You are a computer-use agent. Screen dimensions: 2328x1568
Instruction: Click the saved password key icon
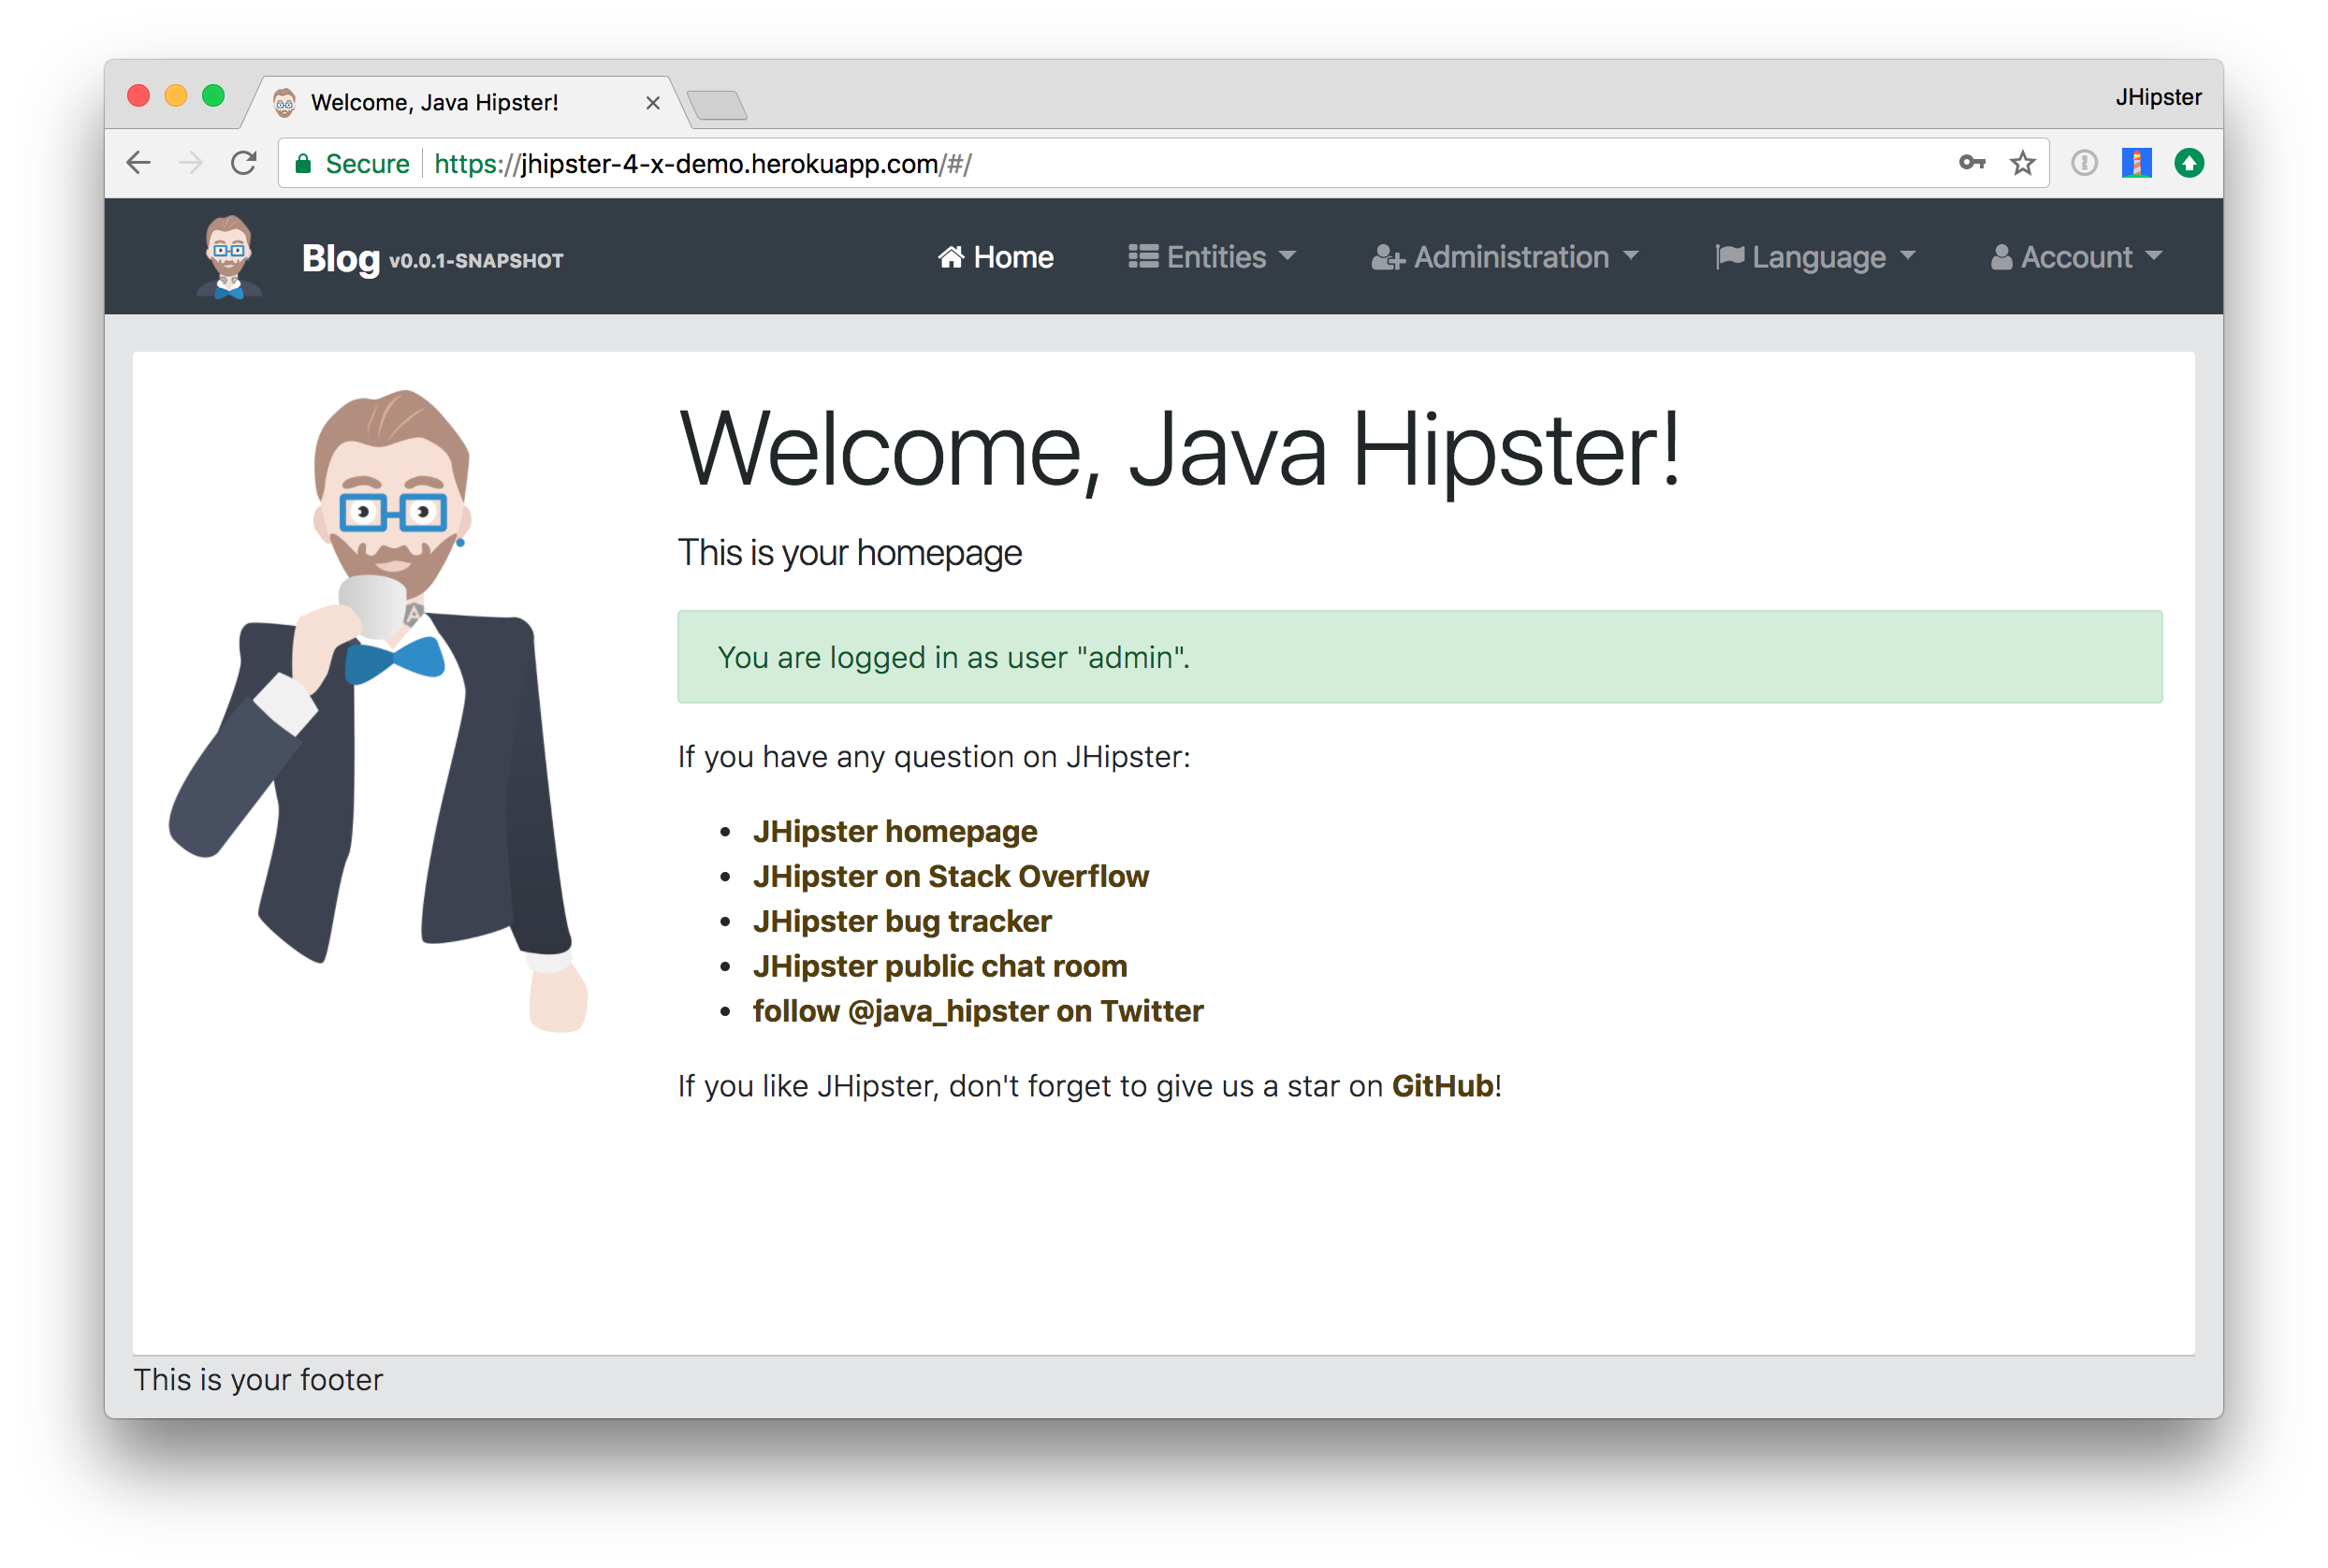tap(1971, 163)
